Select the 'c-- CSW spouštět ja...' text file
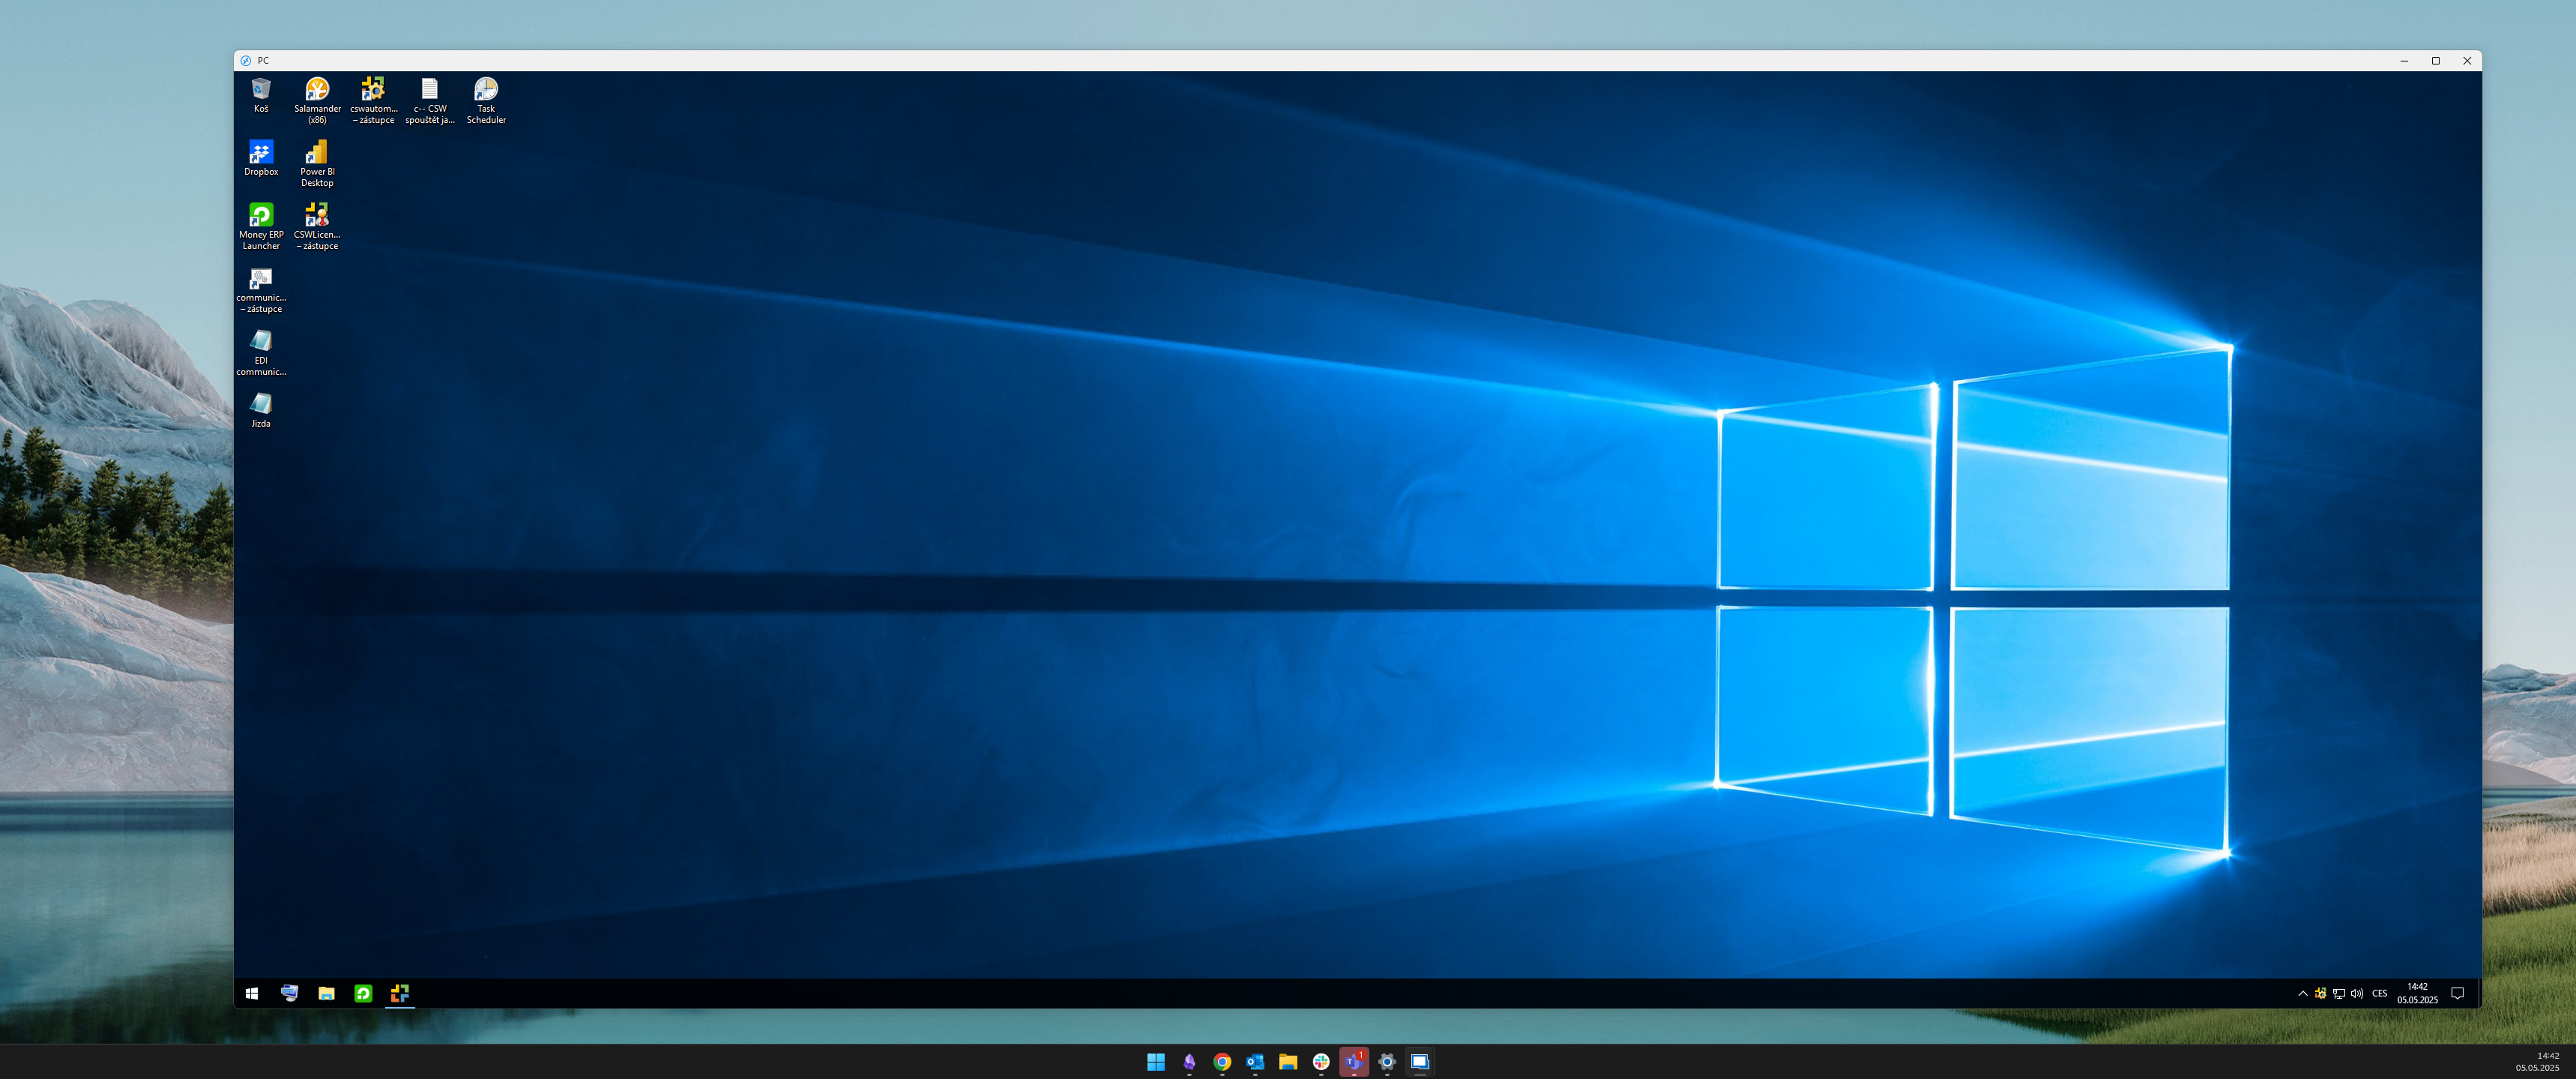Image resolution: width=2576 pixels, height=1079 pixels. point(430,101)
